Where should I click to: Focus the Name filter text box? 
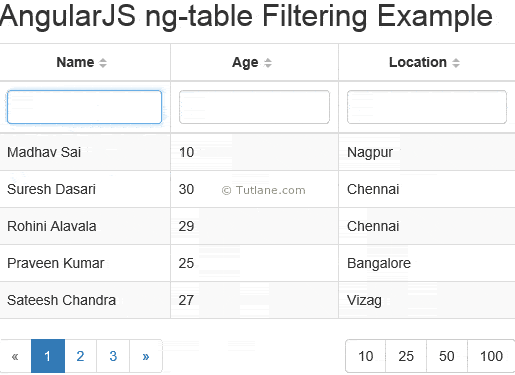click(84, 107)
